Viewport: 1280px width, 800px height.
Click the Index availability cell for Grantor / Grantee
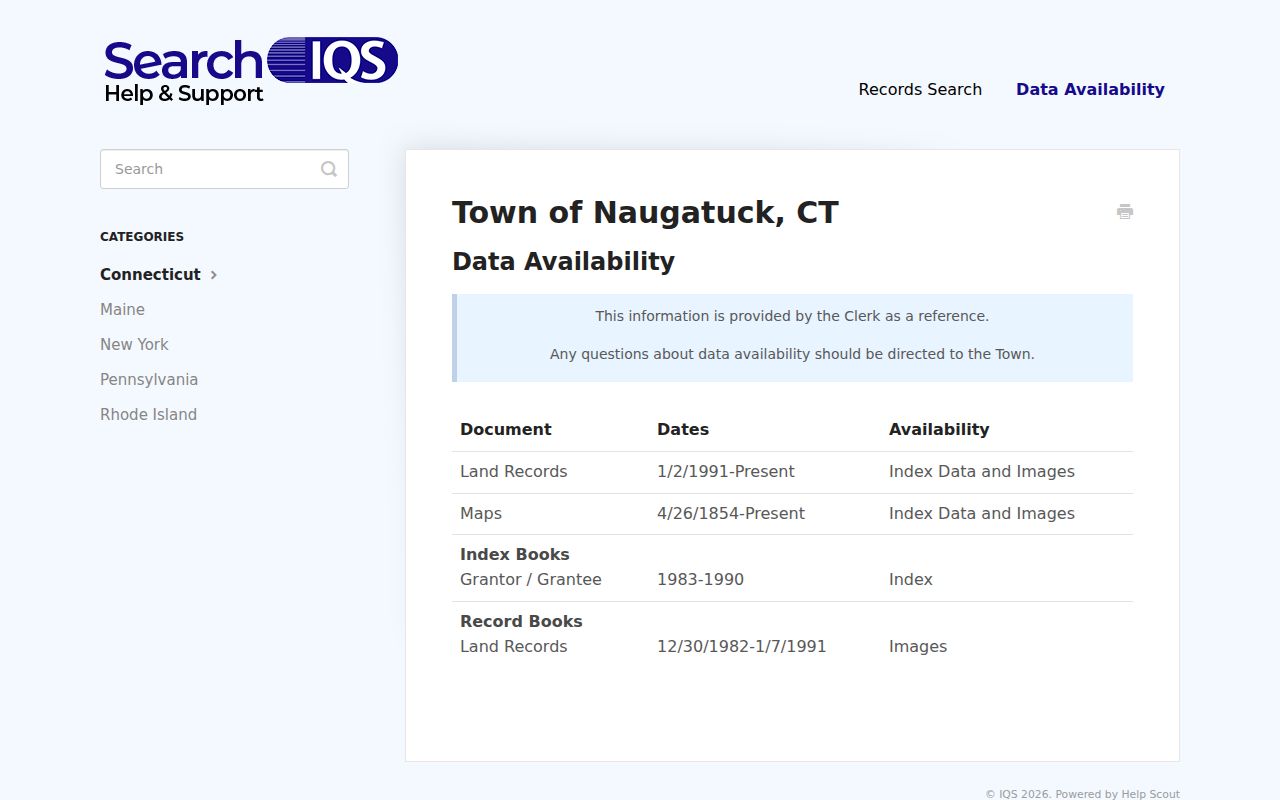911,579
